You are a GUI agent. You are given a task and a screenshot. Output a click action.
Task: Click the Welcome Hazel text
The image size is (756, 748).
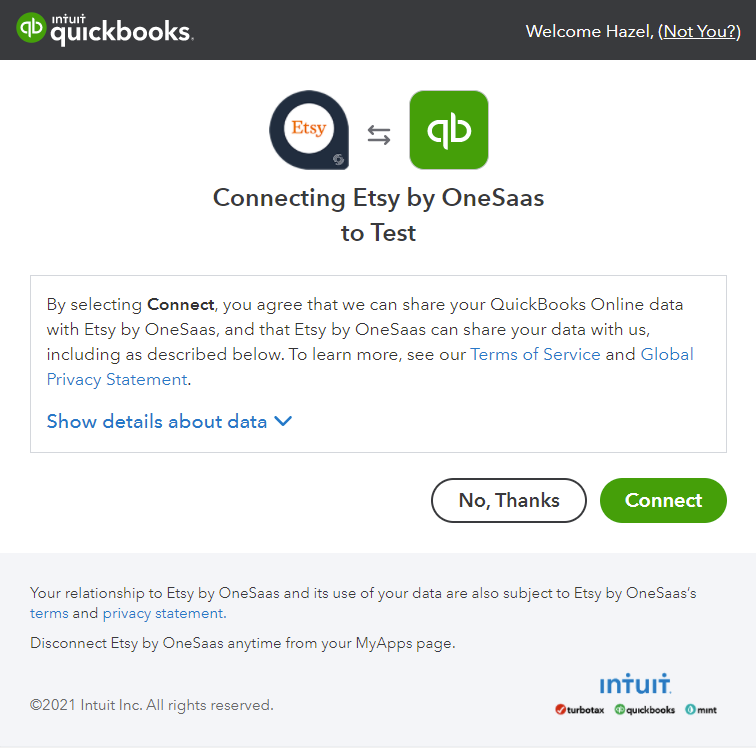589,31
